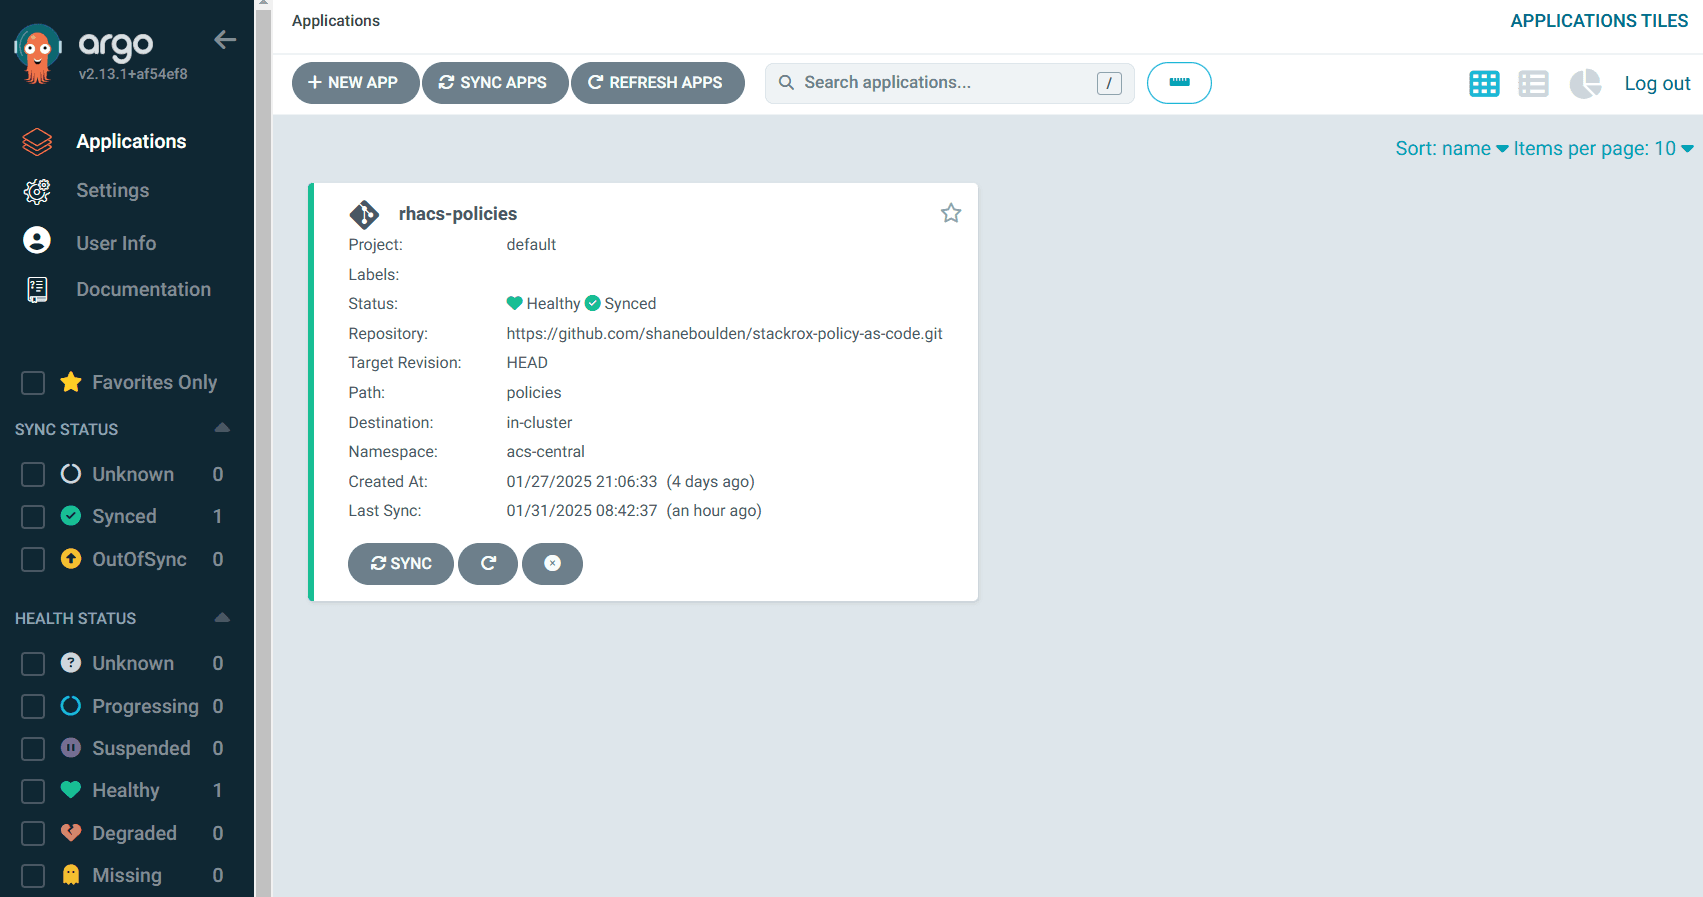
Task: Refresh the rhacs-policies app tile
Action: pyautogui.click(x=488, y=564)
